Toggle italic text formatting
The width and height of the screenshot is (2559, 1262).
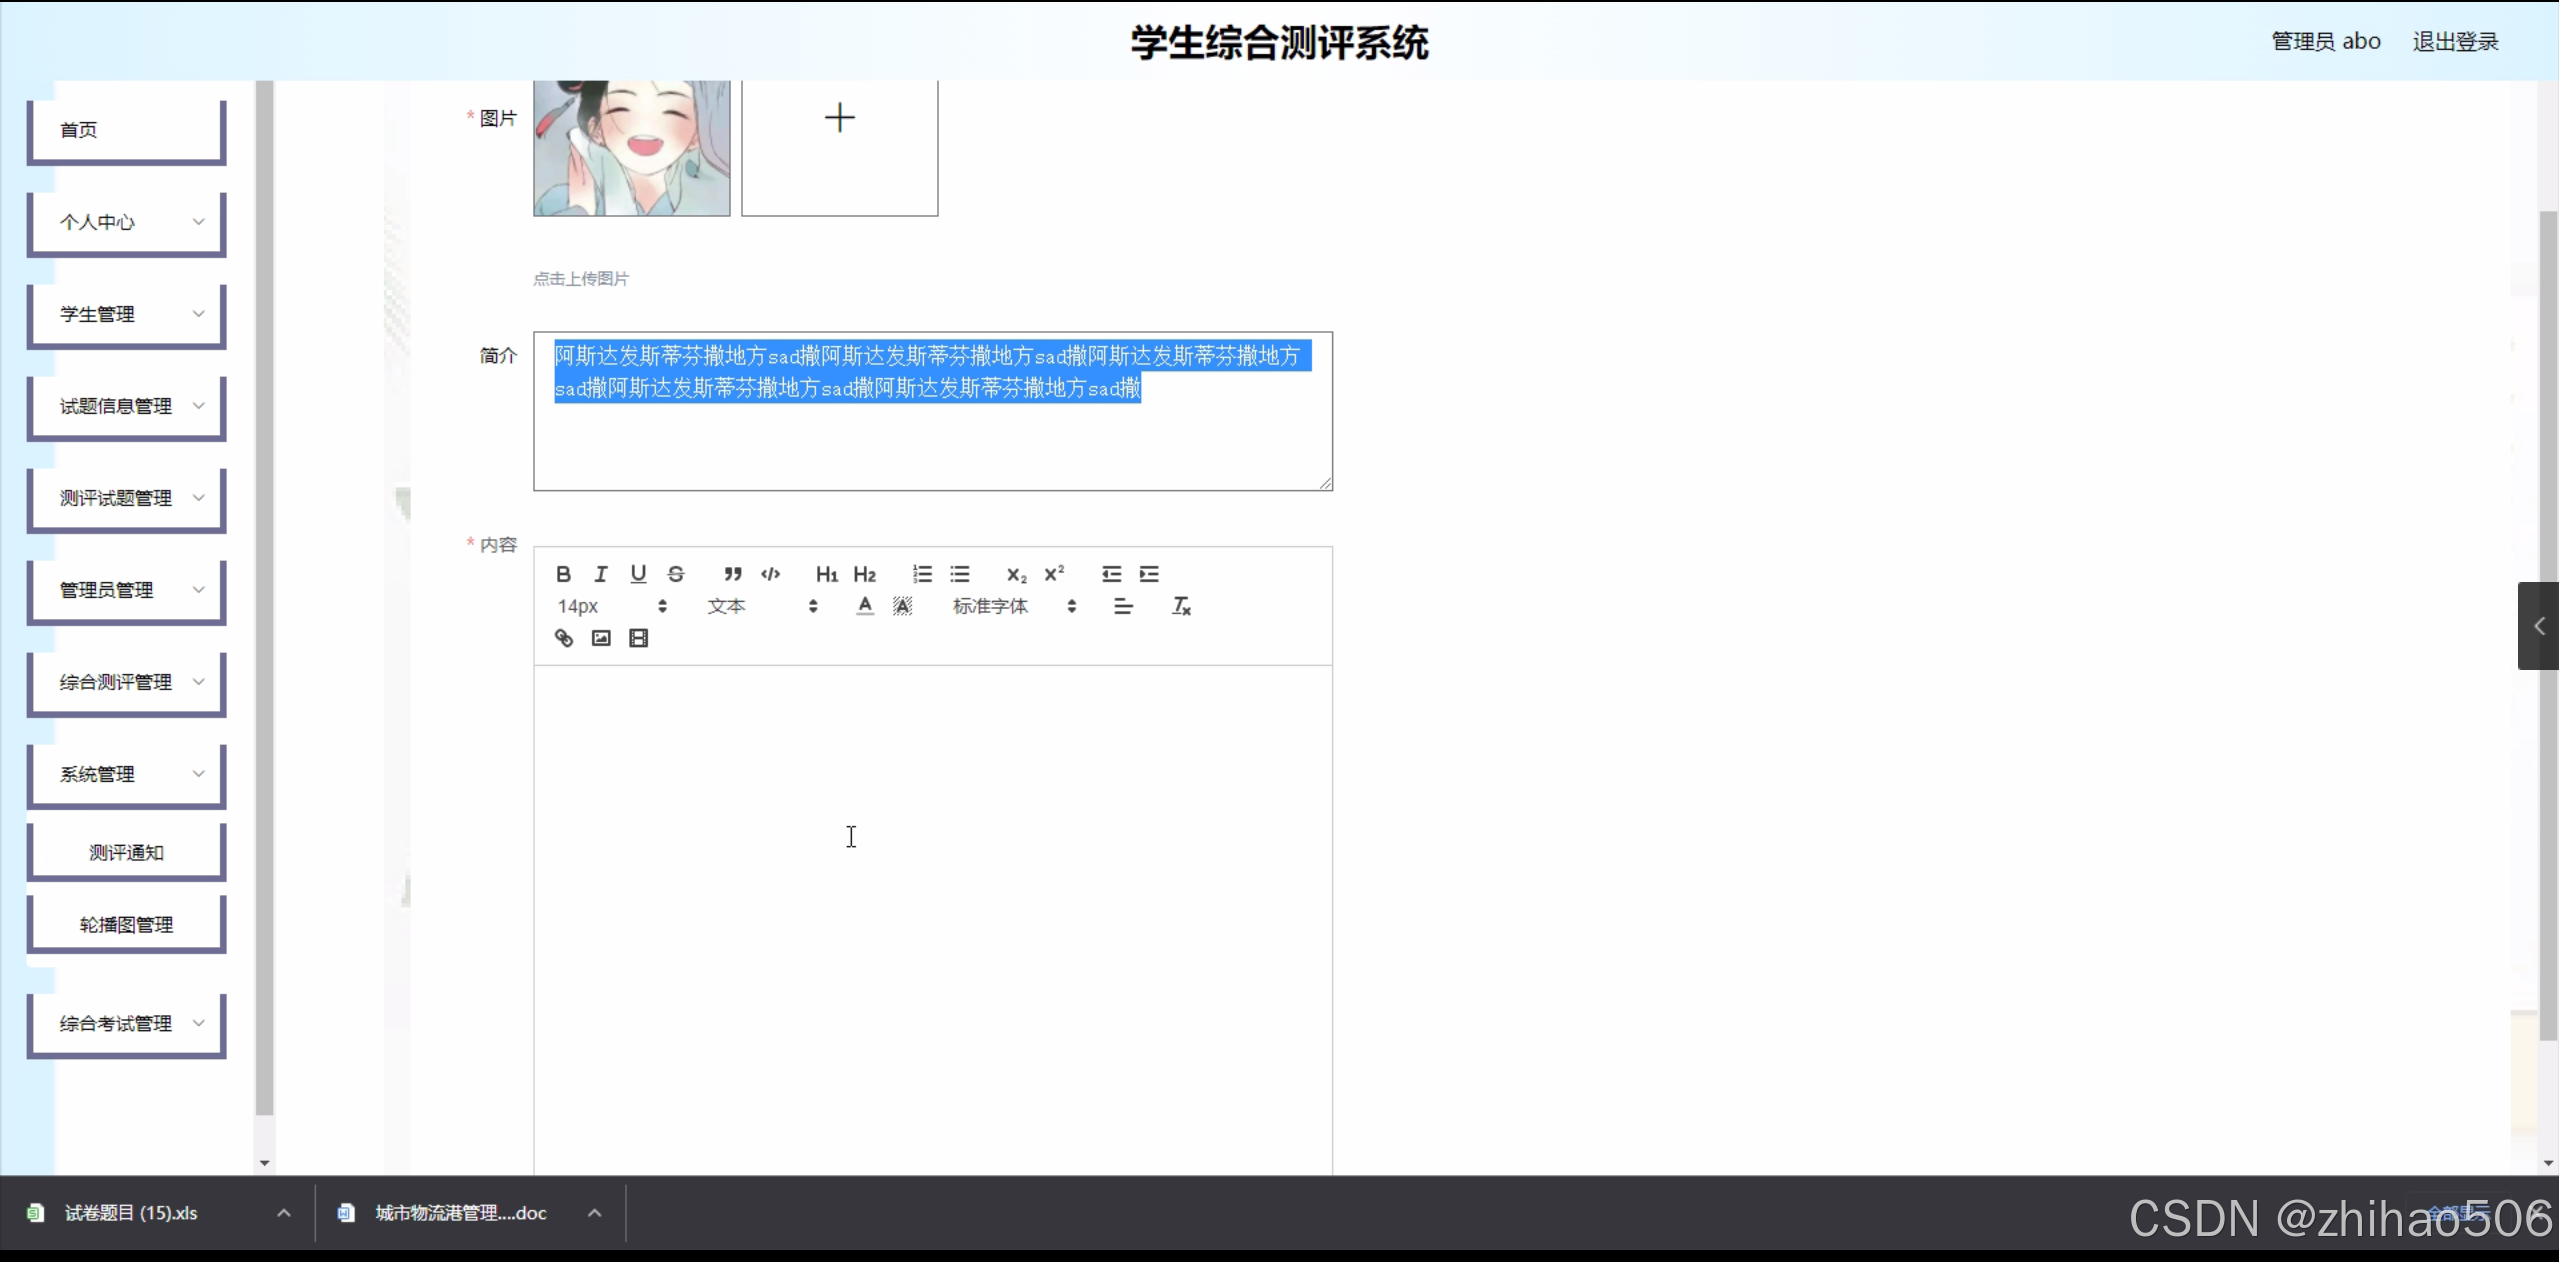600,574
